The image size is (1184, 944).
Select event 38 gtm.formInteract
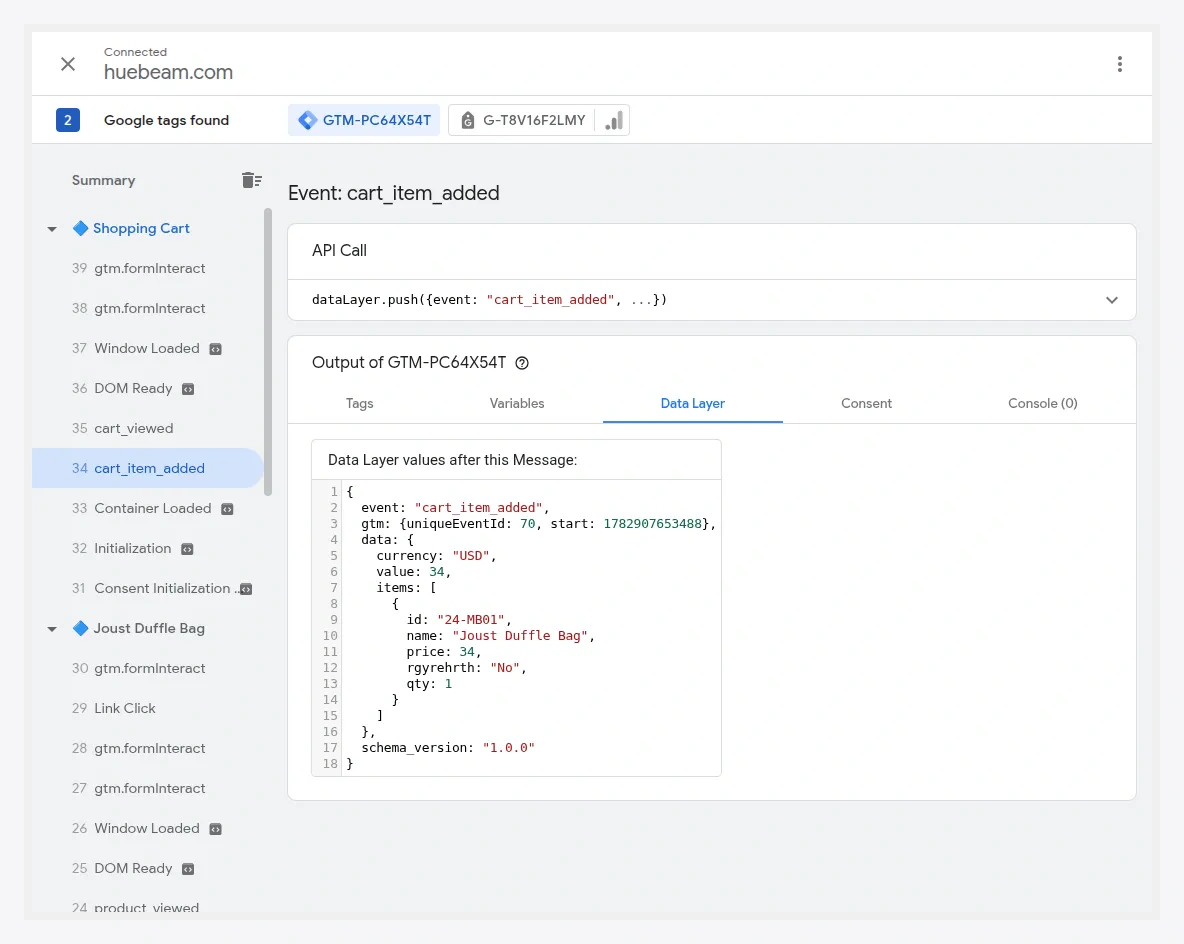pyautogui.click(x=148, y=308)
